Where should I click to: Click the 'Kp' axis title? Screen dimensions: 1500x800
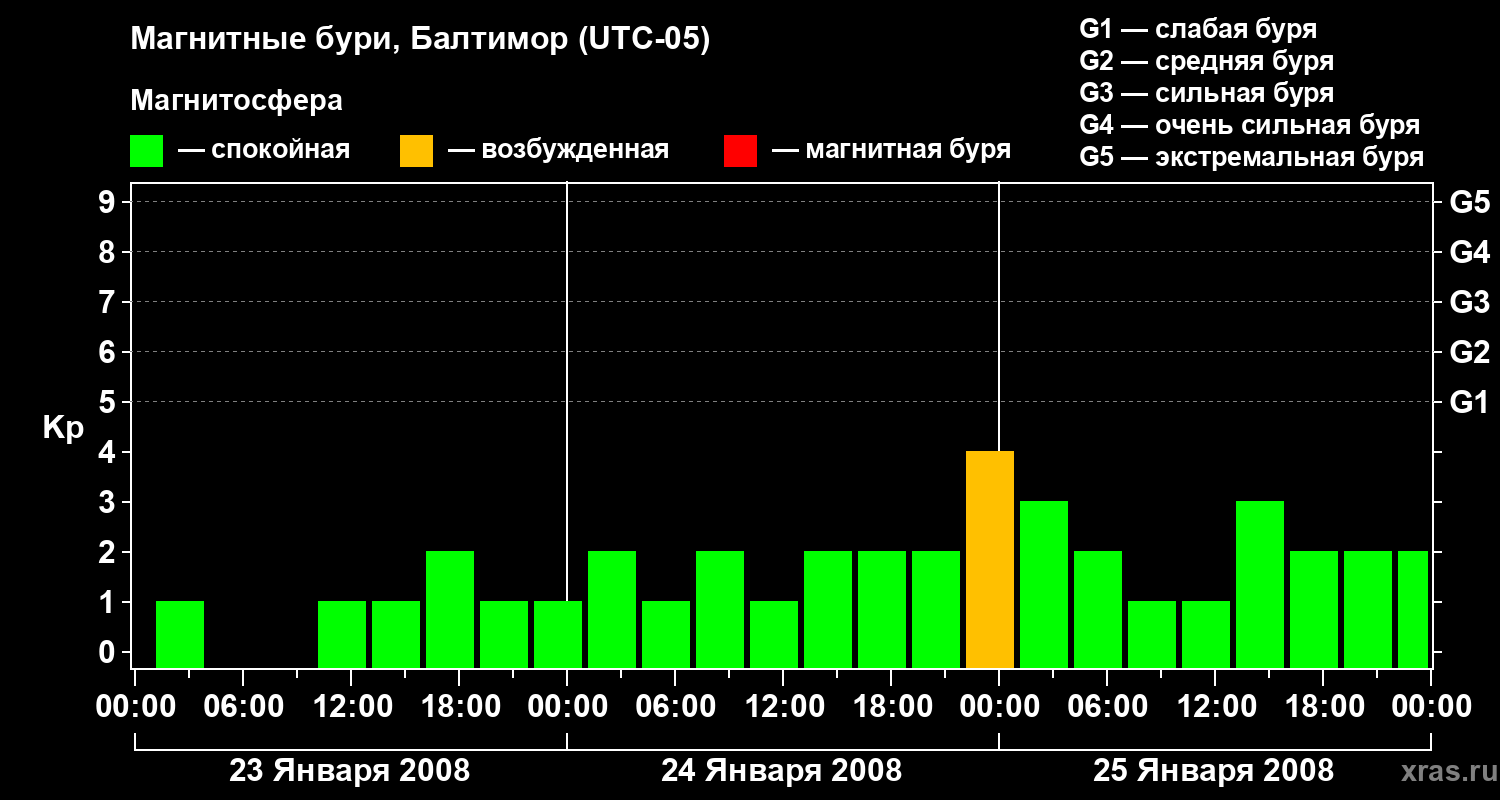pyautogui.click(x=63, y=428)
